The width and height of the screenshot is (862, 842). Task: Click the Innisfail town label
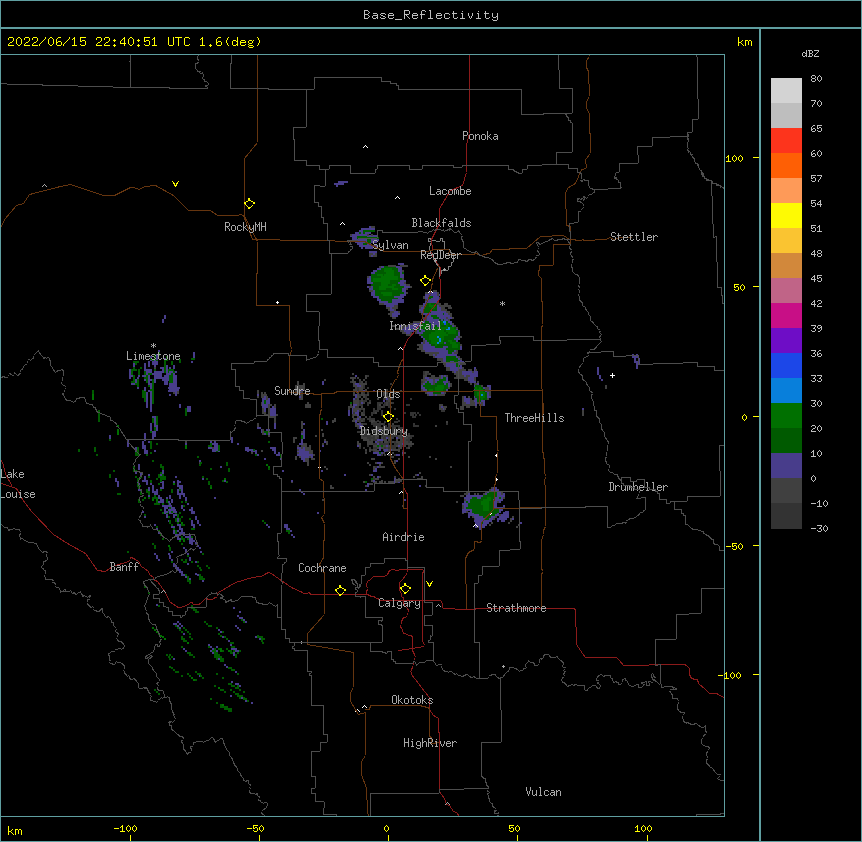coord(415,326)
